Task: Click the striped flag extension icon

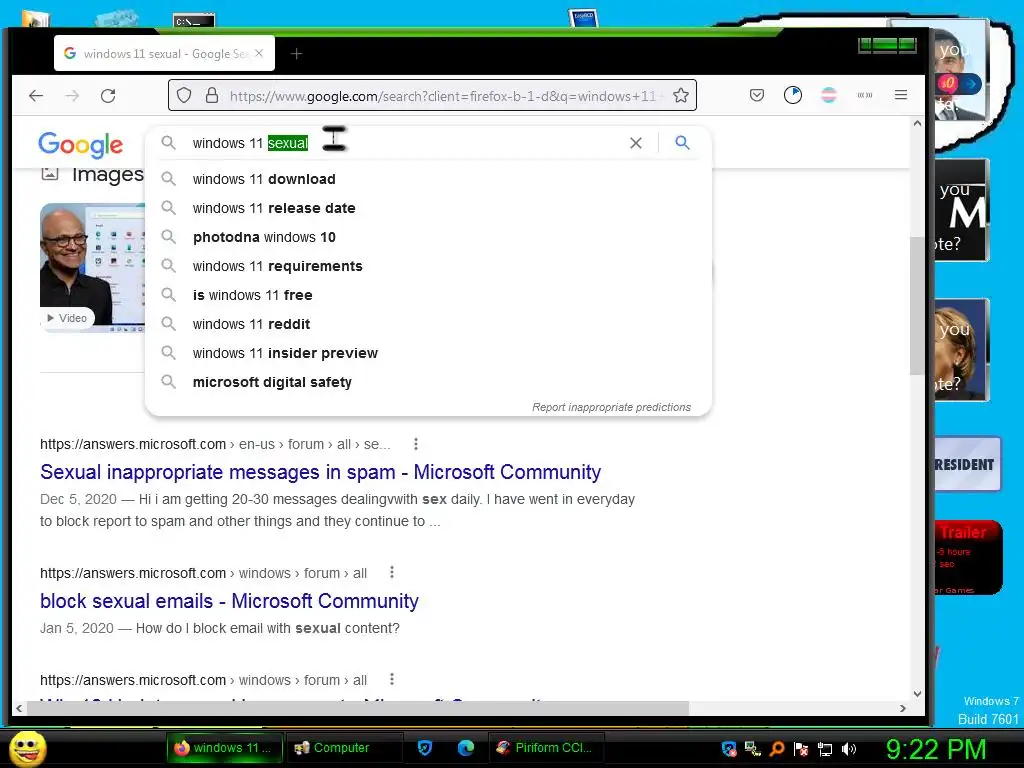Action: click(x=829, y=95)
